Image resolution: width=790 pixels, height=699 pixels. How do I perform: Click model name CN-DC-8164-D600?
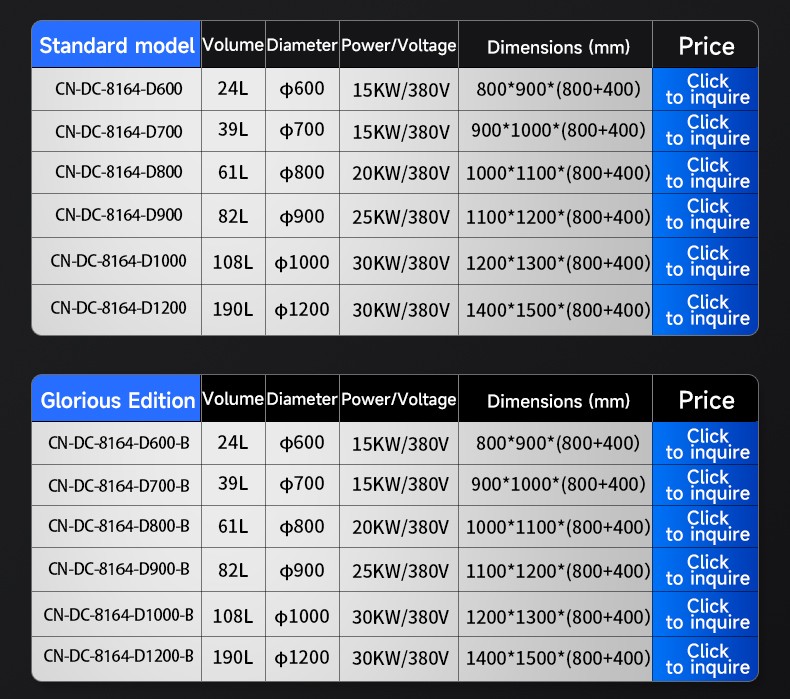coord(118,89)
